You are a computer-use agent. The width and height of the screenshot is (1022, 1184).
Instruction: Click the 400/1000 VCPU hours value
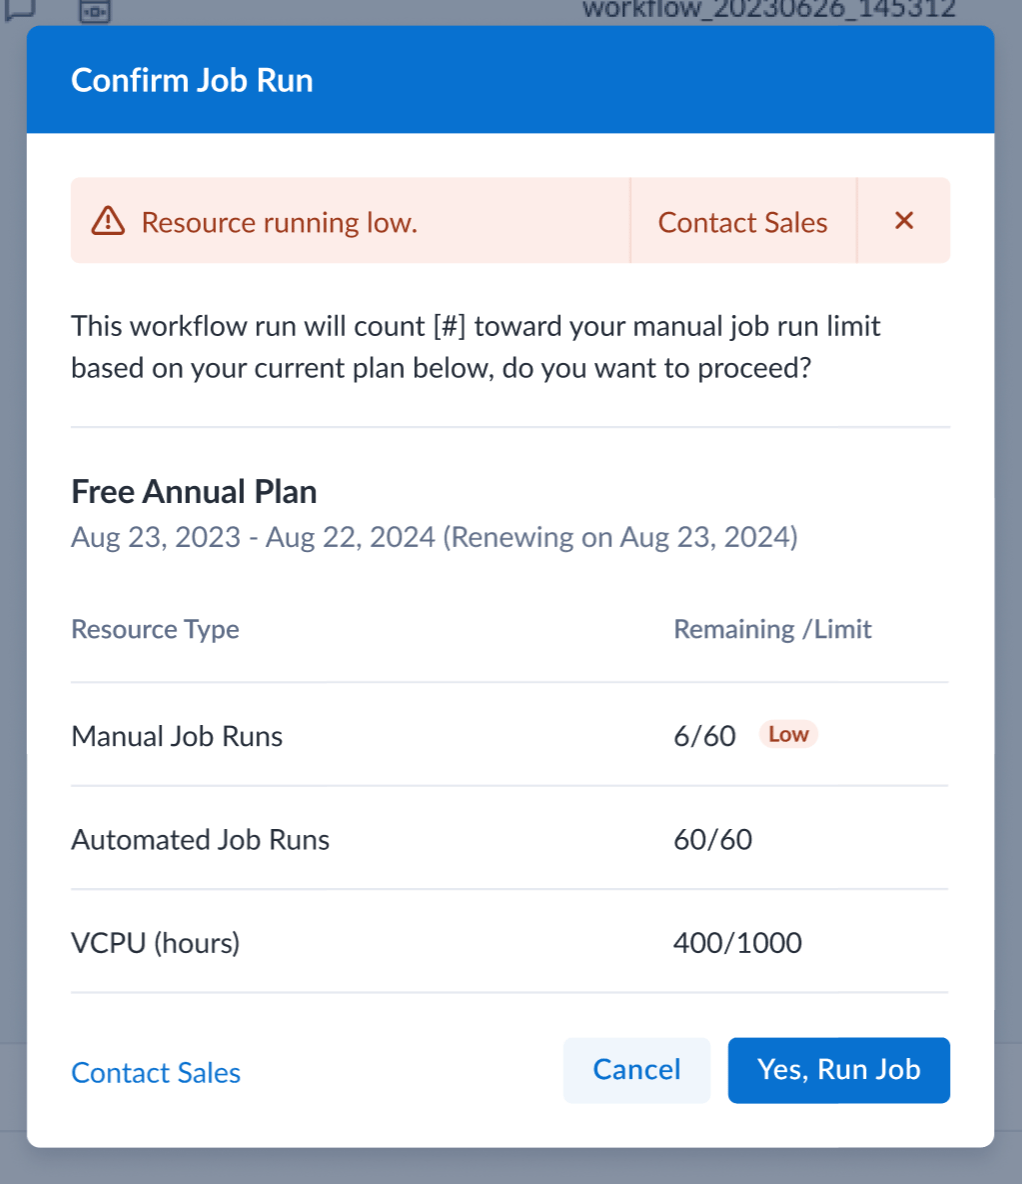(737, 943)
